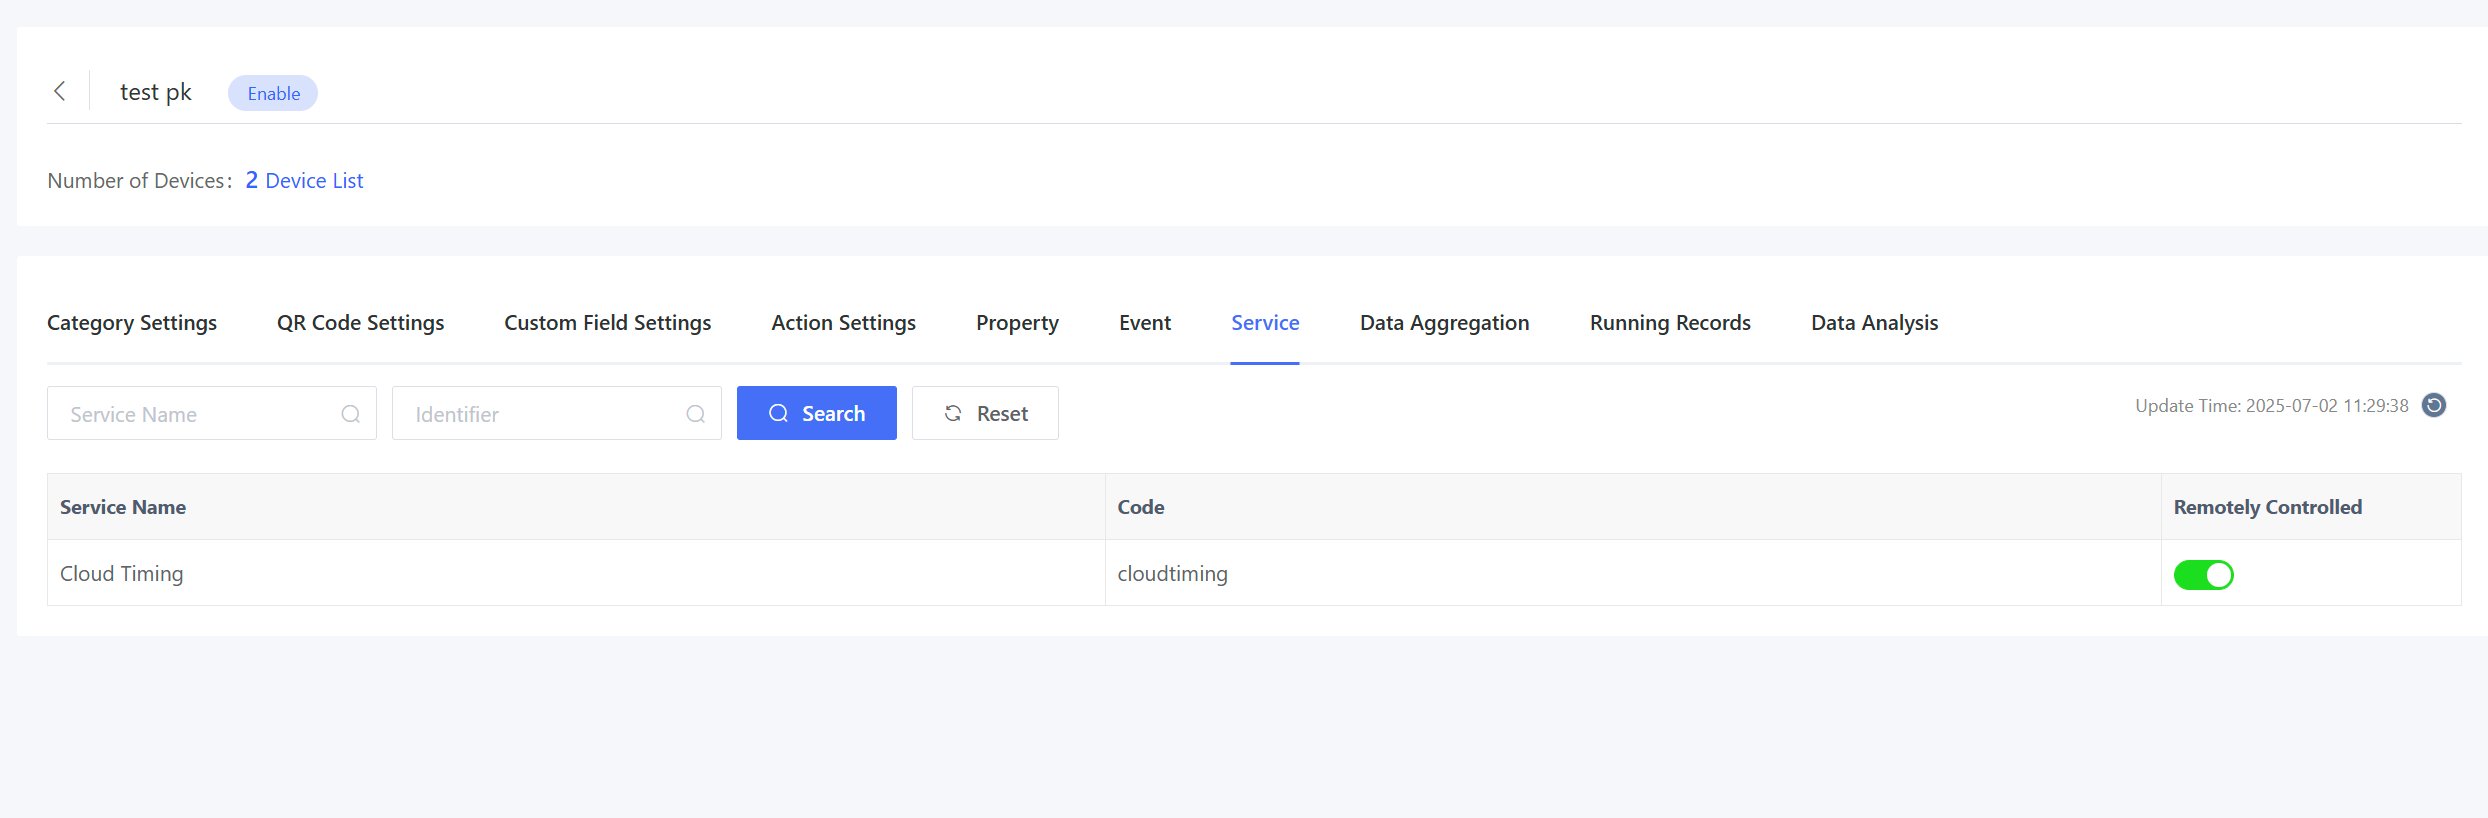Select the Action Settings tab

pyautogui.click(x=843, y=323)
